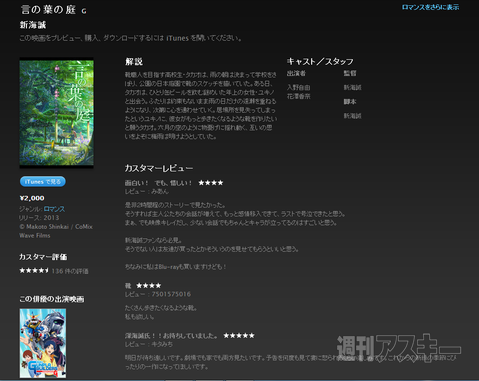The image size is (479, 381).
Task: Click the four-star rating of first review
Action: [x=211, y=183]
